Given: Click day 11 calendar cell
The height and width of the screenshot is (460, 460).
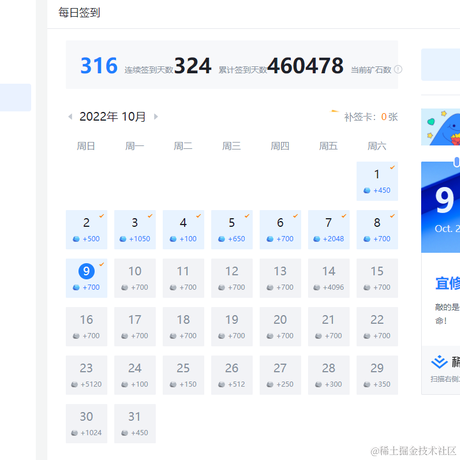Looking at the screenshot, I should 183,278.
